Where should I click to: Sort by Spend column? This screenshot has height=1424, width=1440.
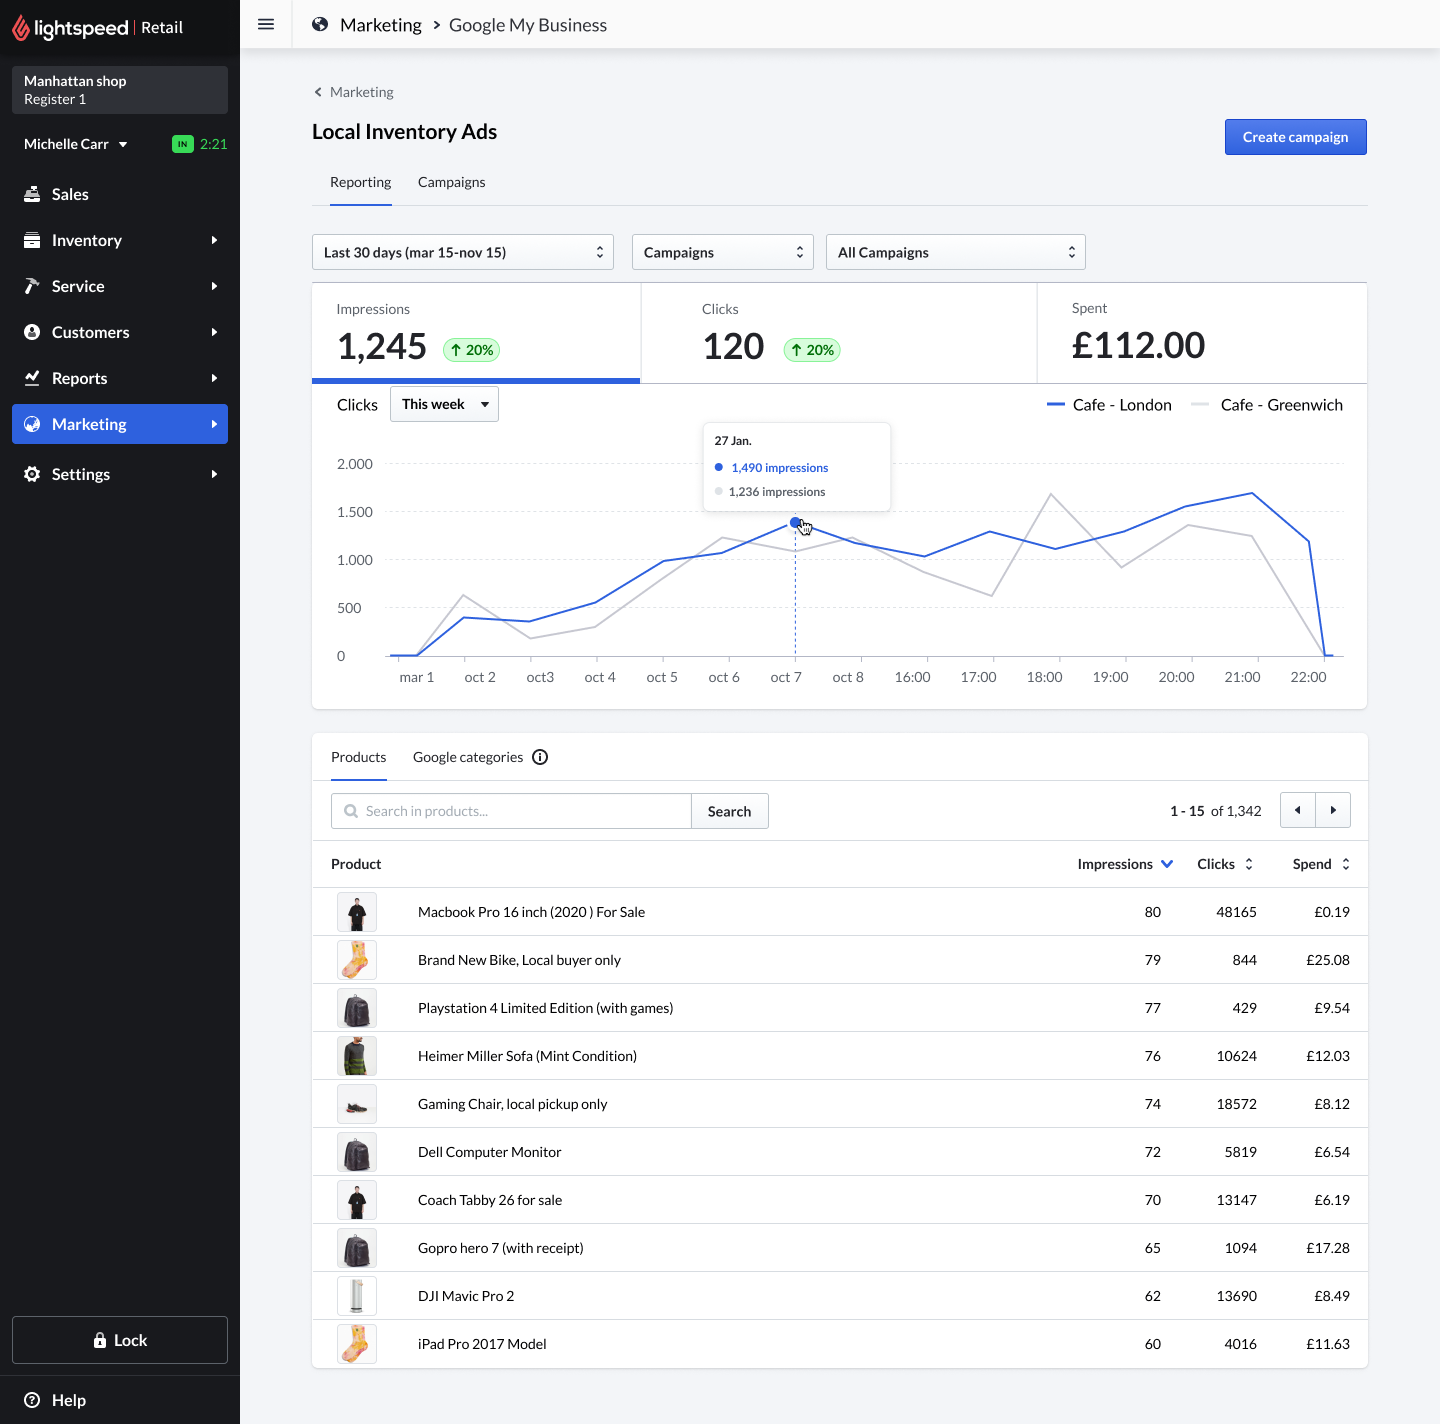coord(1321,864)
